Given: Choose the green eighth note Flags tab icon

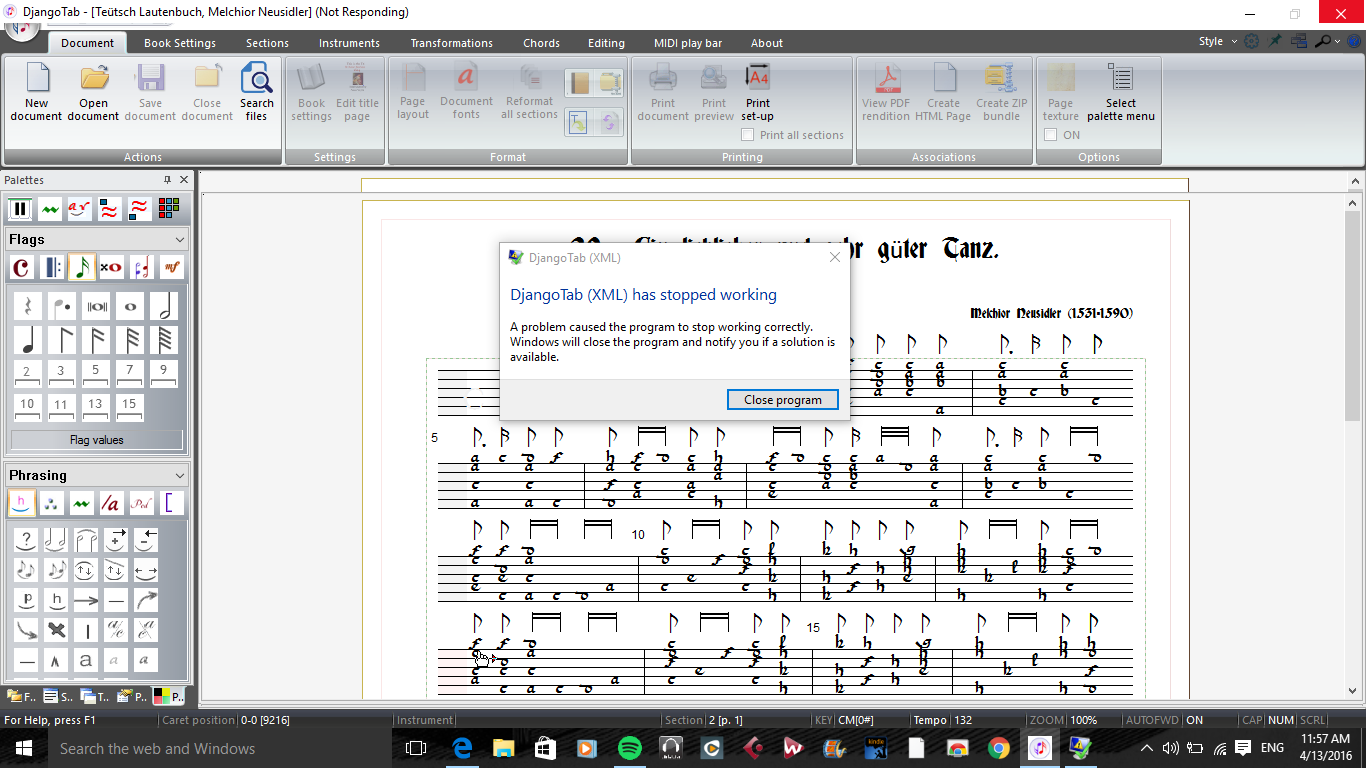Looking at the screenshot, I should [x=81, y=267].
